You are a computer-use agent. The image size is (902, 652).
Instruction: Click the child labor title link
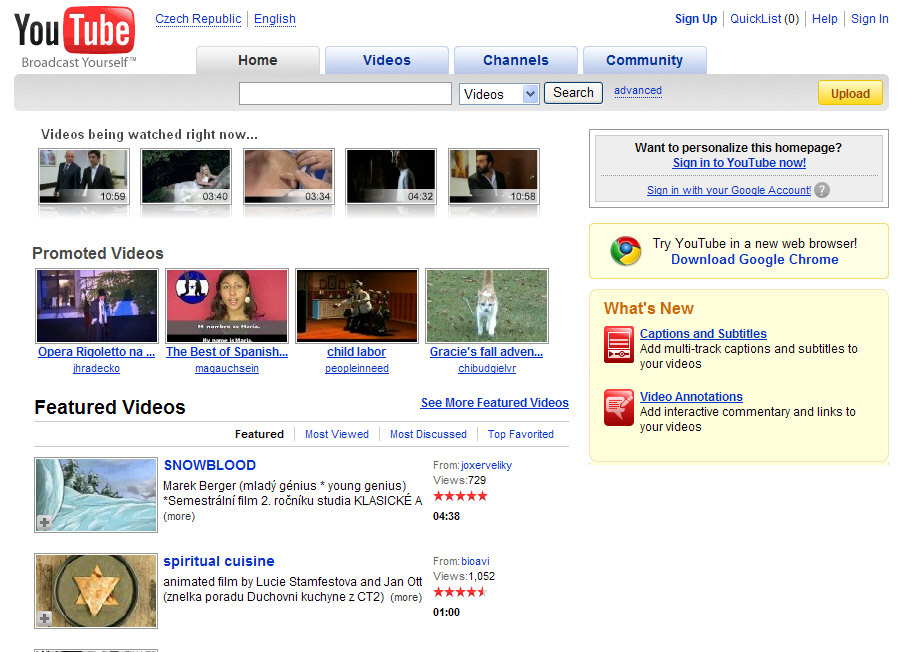pos(357,352)
